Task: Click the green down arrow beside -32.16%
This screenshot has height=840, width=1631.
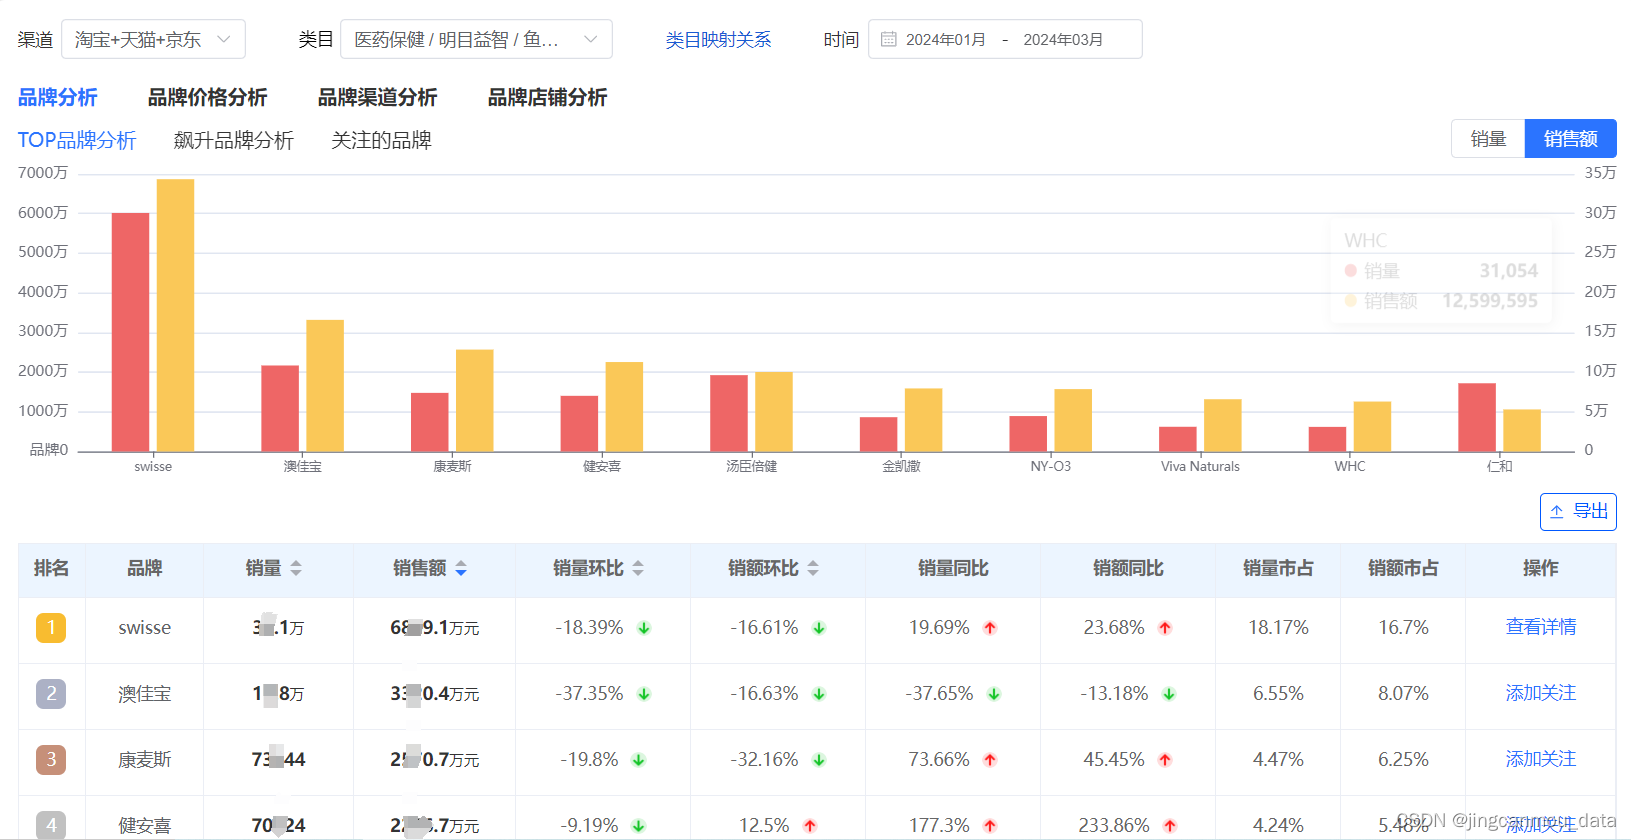Action: 819,760
